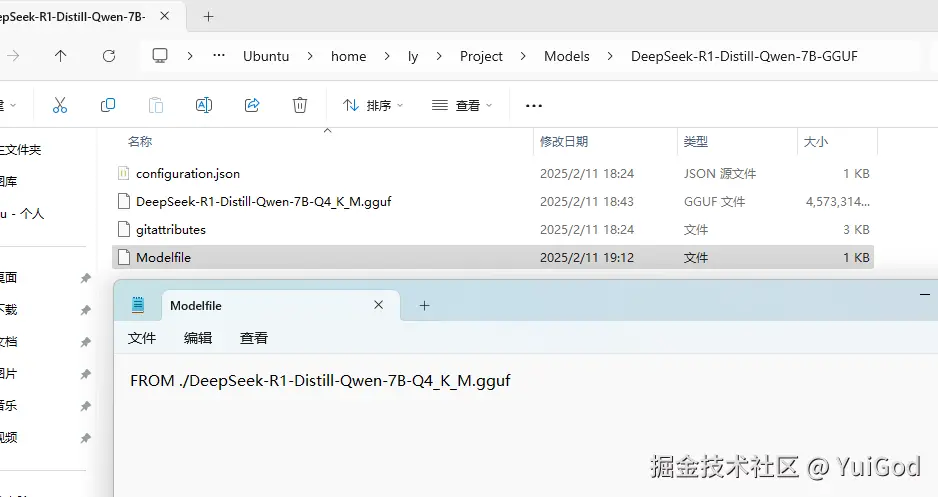Navigate to ly folder in breadcrumb
The width and height of the screenshot is (938, 497).
(x=413, y=56)
